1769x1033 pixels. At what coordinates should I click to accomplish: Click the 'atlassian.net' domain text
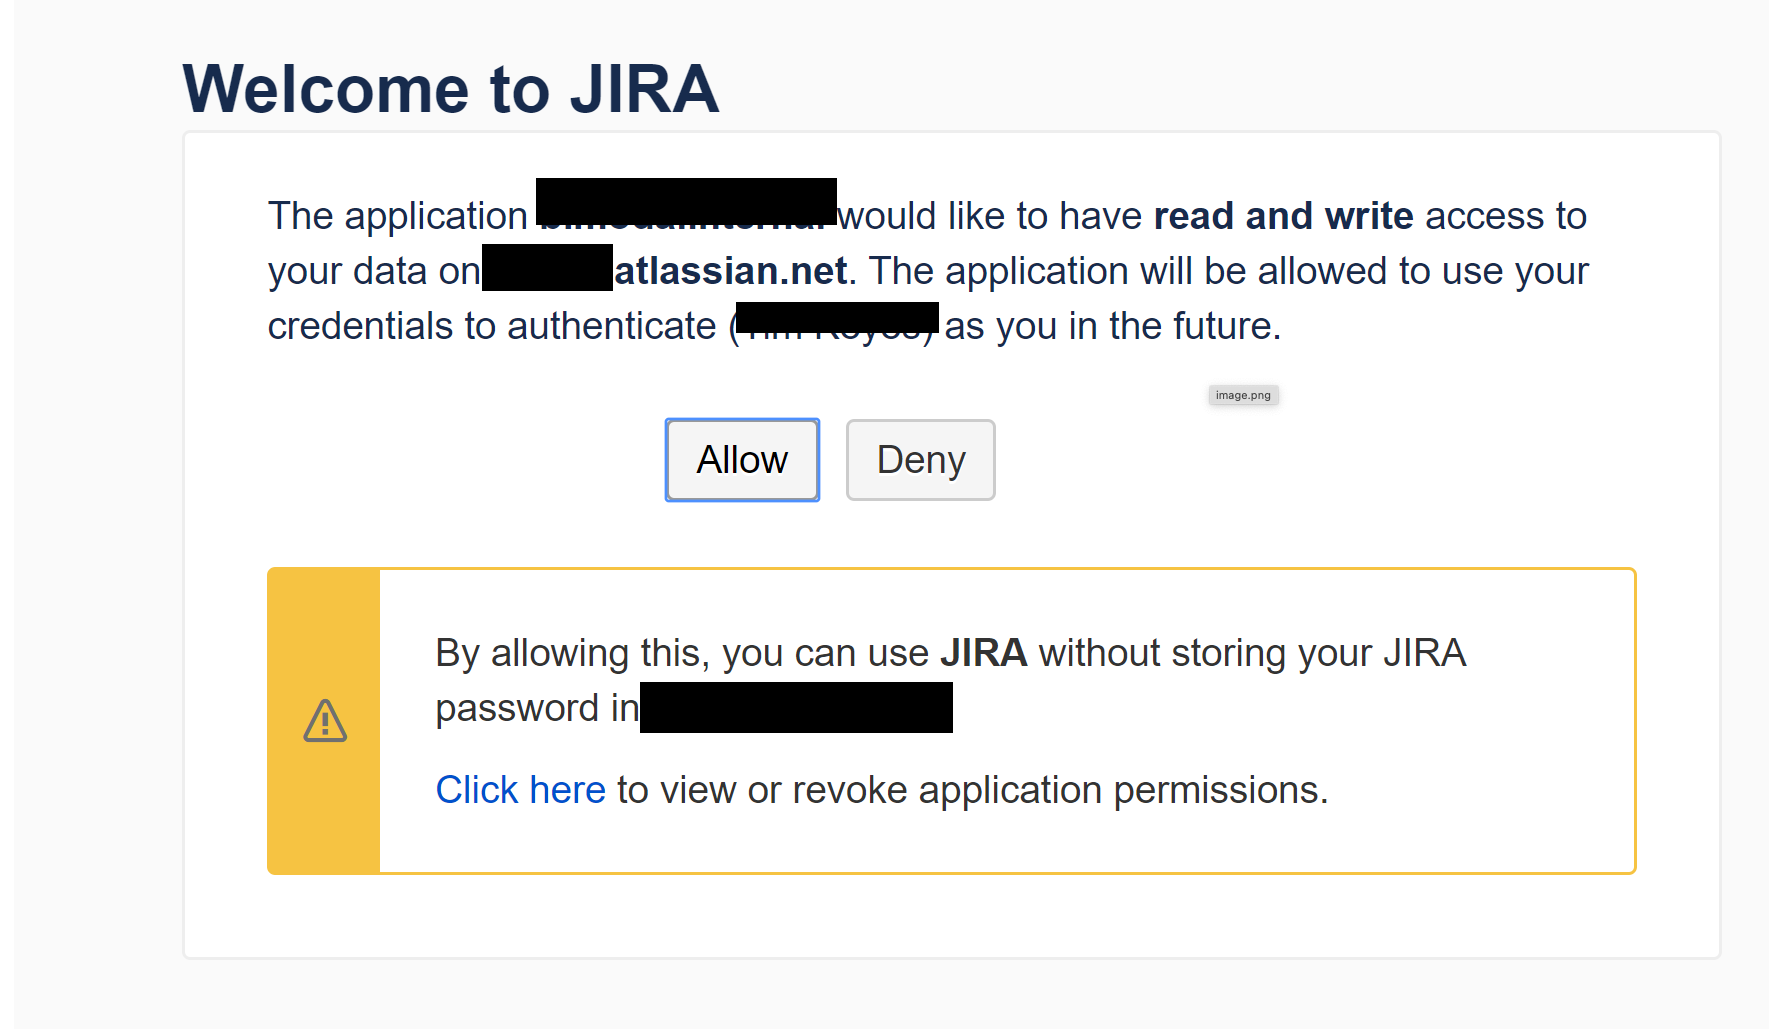(731, 271)
